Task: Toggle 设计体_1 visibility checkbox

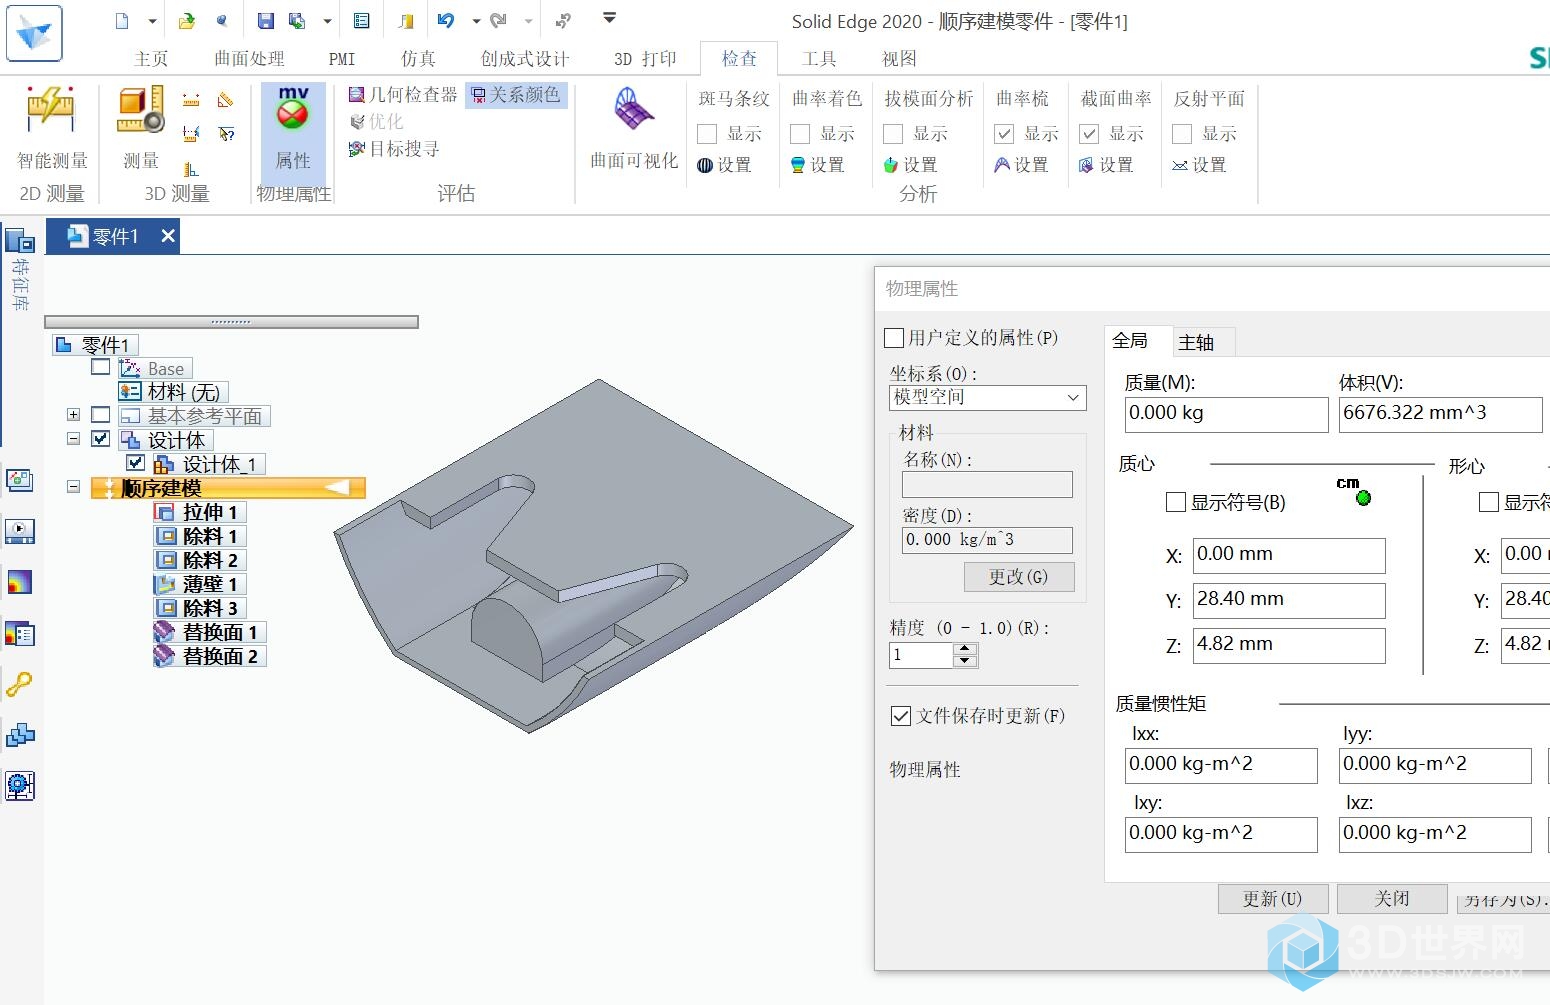Action: pyautogui.click(x=136, y=463)
